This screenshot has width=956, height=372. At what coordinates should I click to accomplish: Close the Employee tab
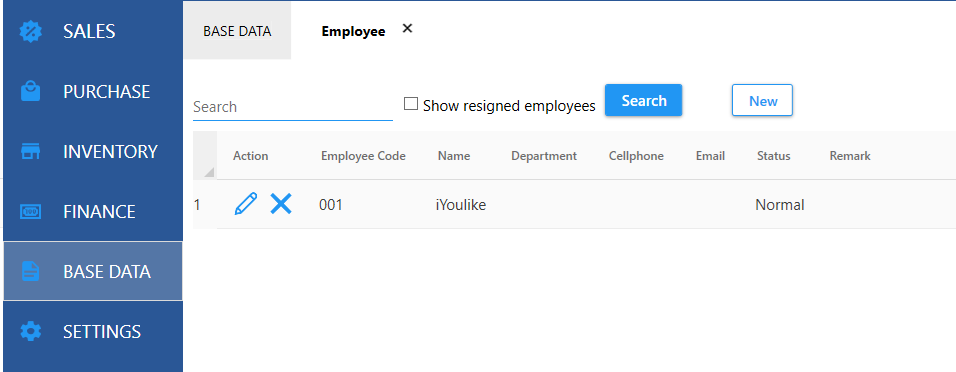click(x=407, y=28)
